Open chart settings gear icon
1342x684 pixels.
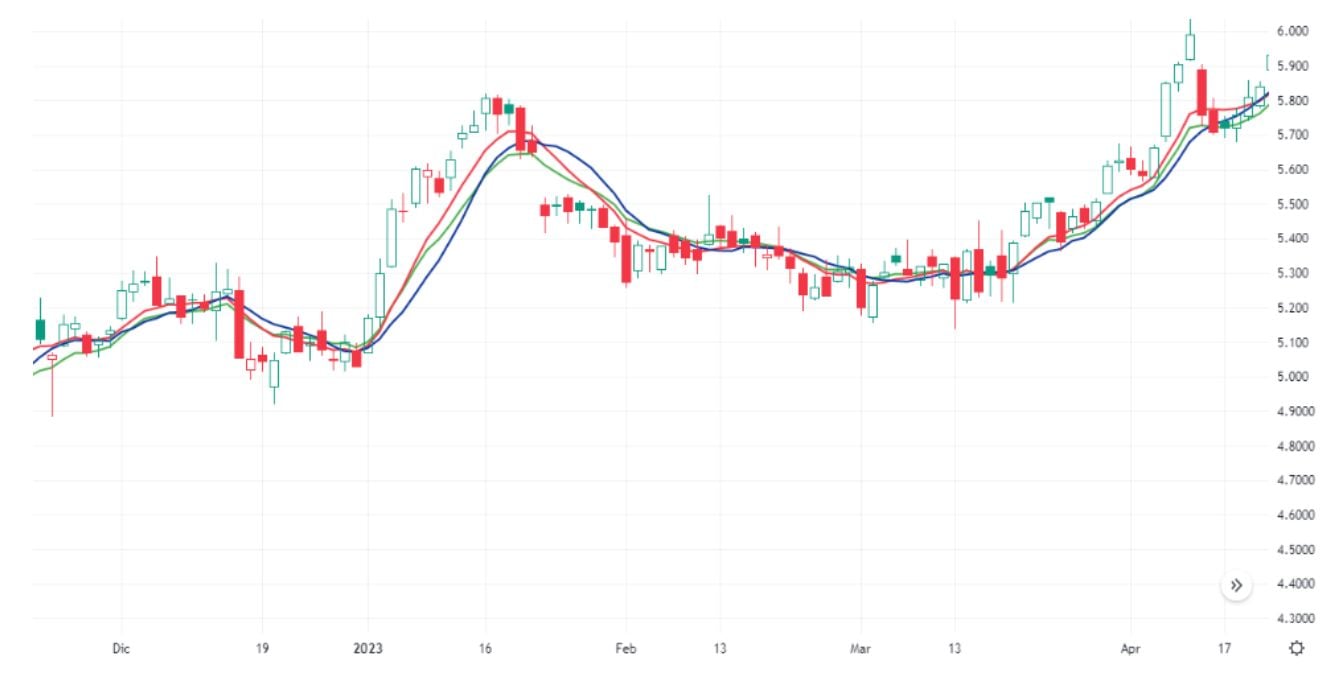point(1297,648)
